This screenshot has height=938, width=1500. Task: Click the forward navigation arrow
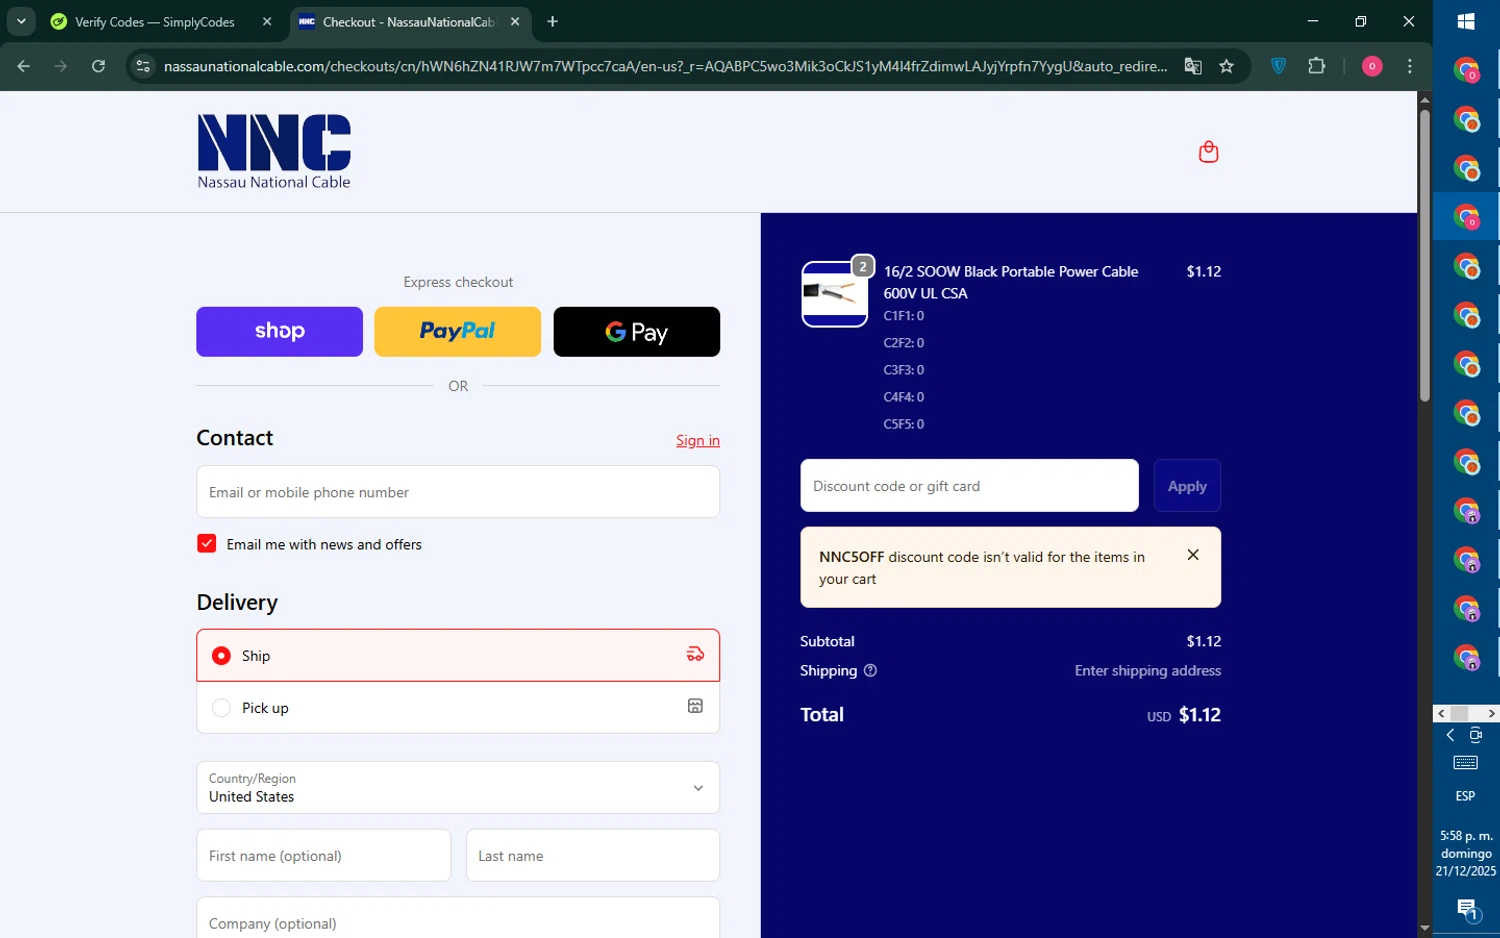(61, 66)
